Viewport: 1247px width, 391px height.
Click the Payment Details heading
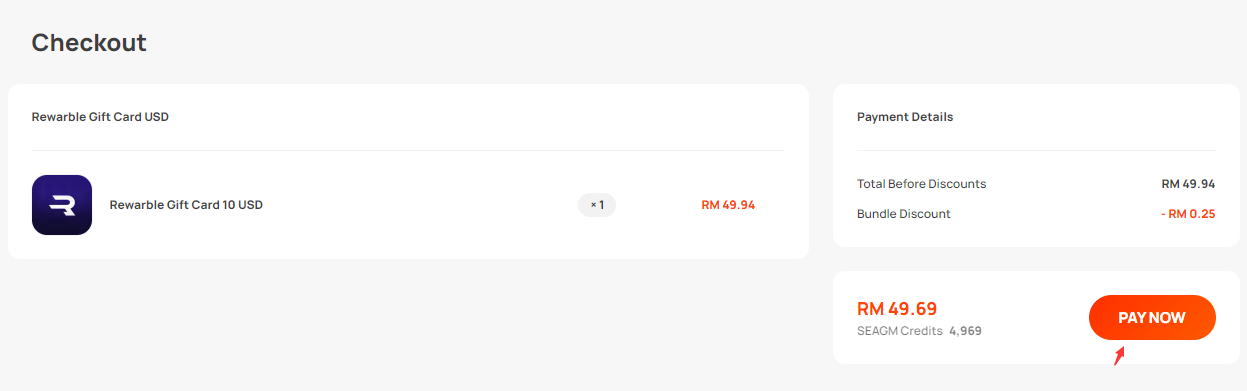905,117
